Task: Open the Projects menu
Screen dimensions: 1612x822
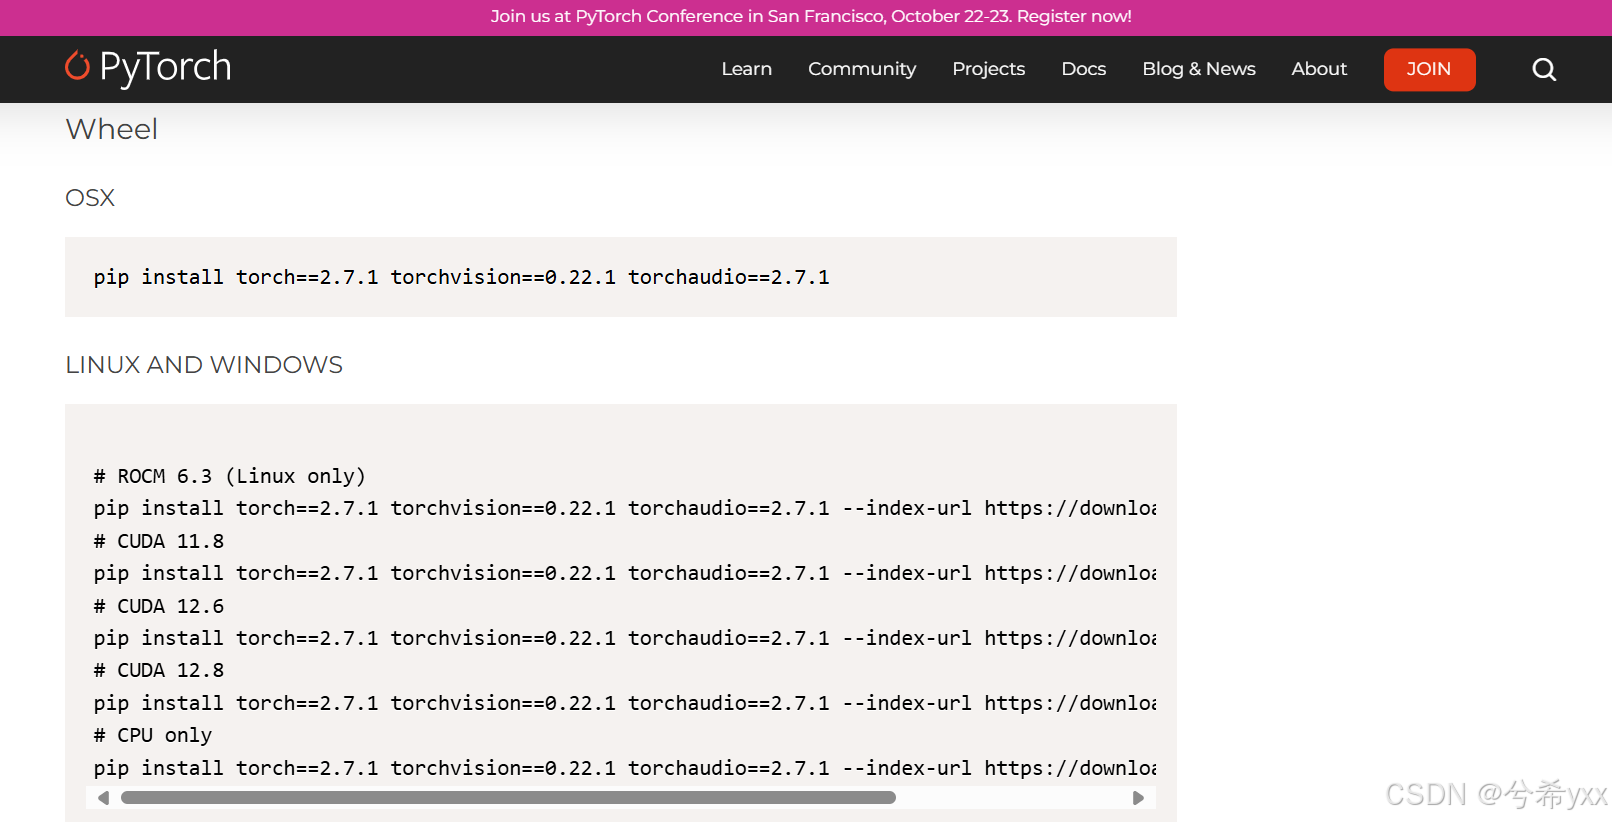Action: coord(988,69)
